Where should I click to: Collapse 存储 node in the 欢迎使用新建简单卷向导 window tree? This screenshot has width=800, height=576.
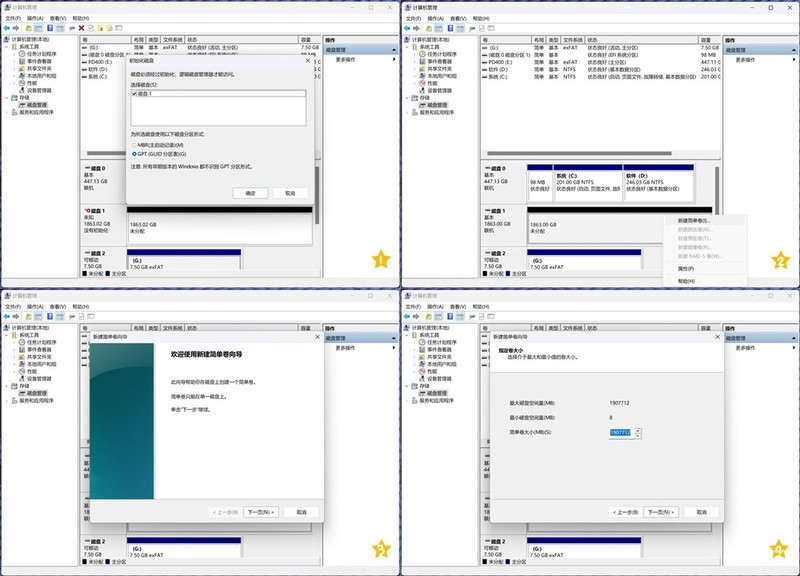tap(7, 386)
